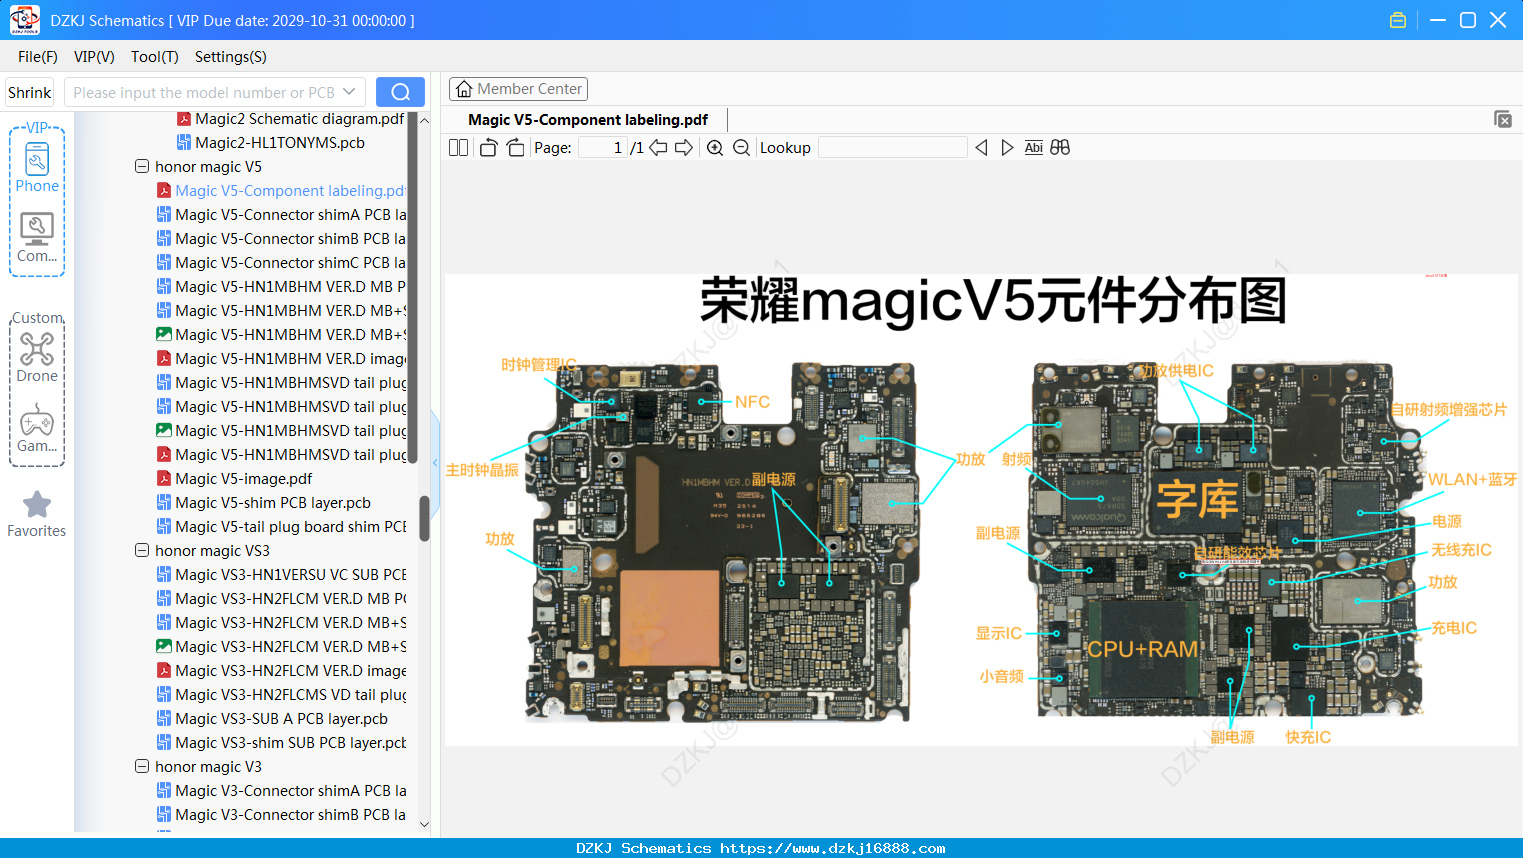Image resolution: width=1523 pixels, height=858 pixels.
Task: Click the motherboard diagram image
Action: click(x=981, y=510)
